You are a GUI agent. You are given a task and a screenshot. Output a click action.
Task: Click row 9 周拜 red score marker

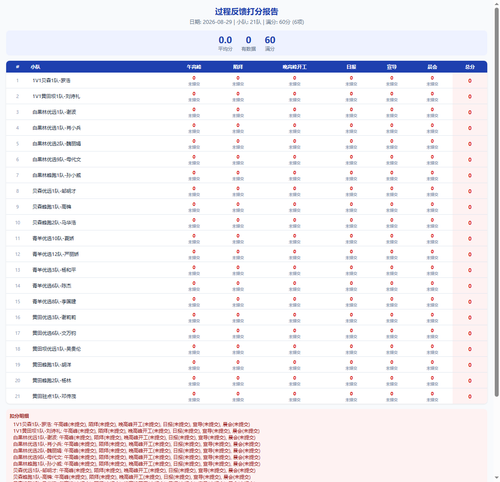(238, 204)
